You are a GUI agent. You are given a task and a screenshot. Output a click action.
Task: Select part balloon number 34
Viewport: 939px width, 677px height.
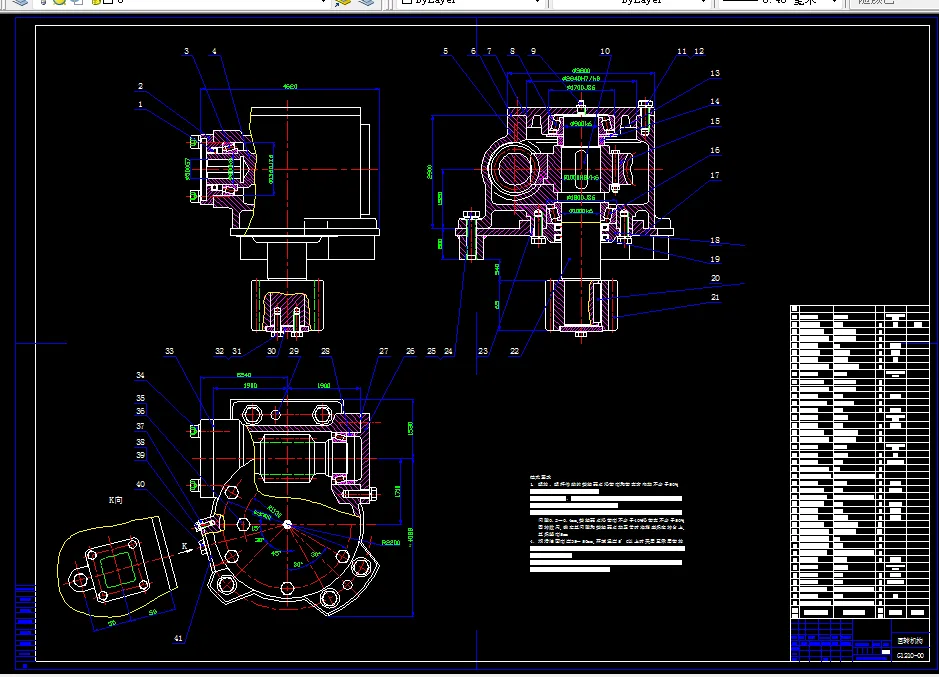140,376
